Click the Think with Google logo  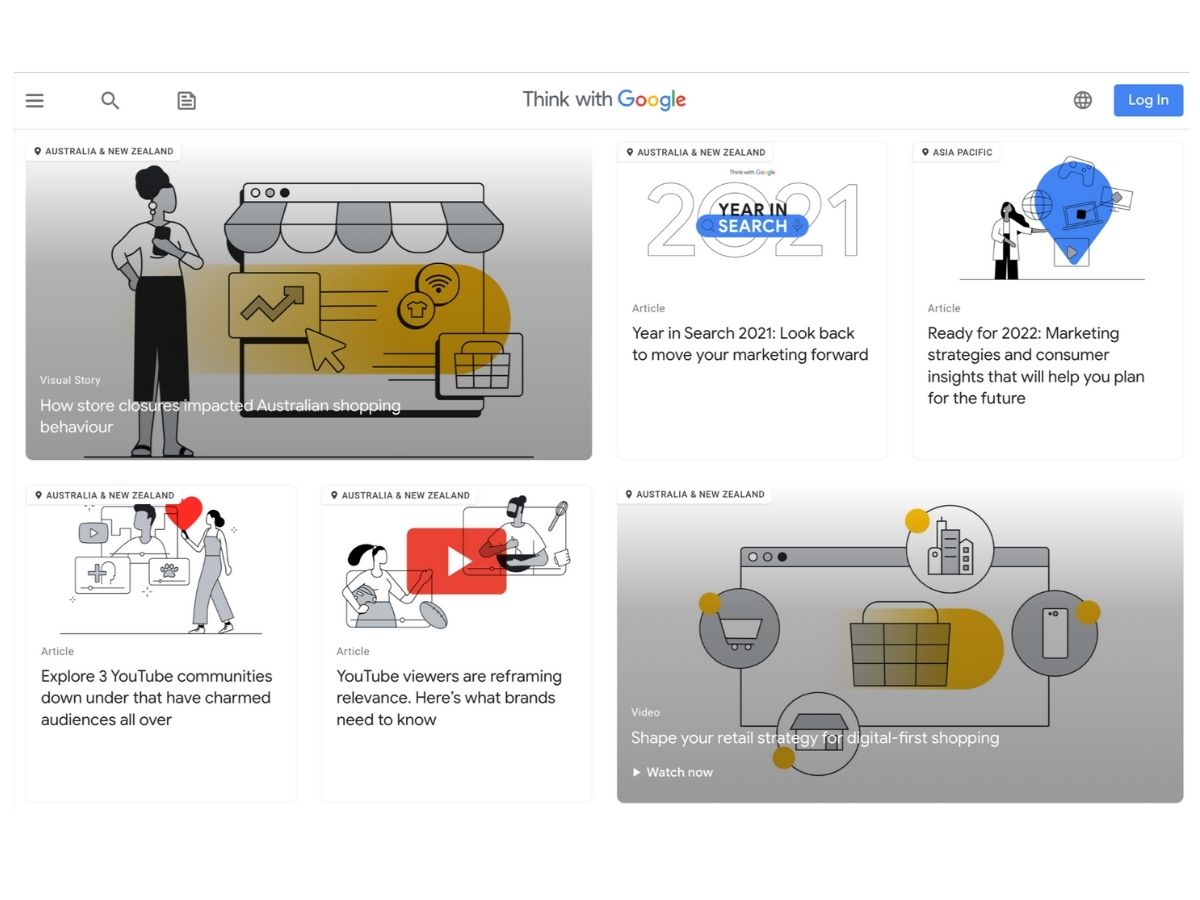tap(604, 99)
